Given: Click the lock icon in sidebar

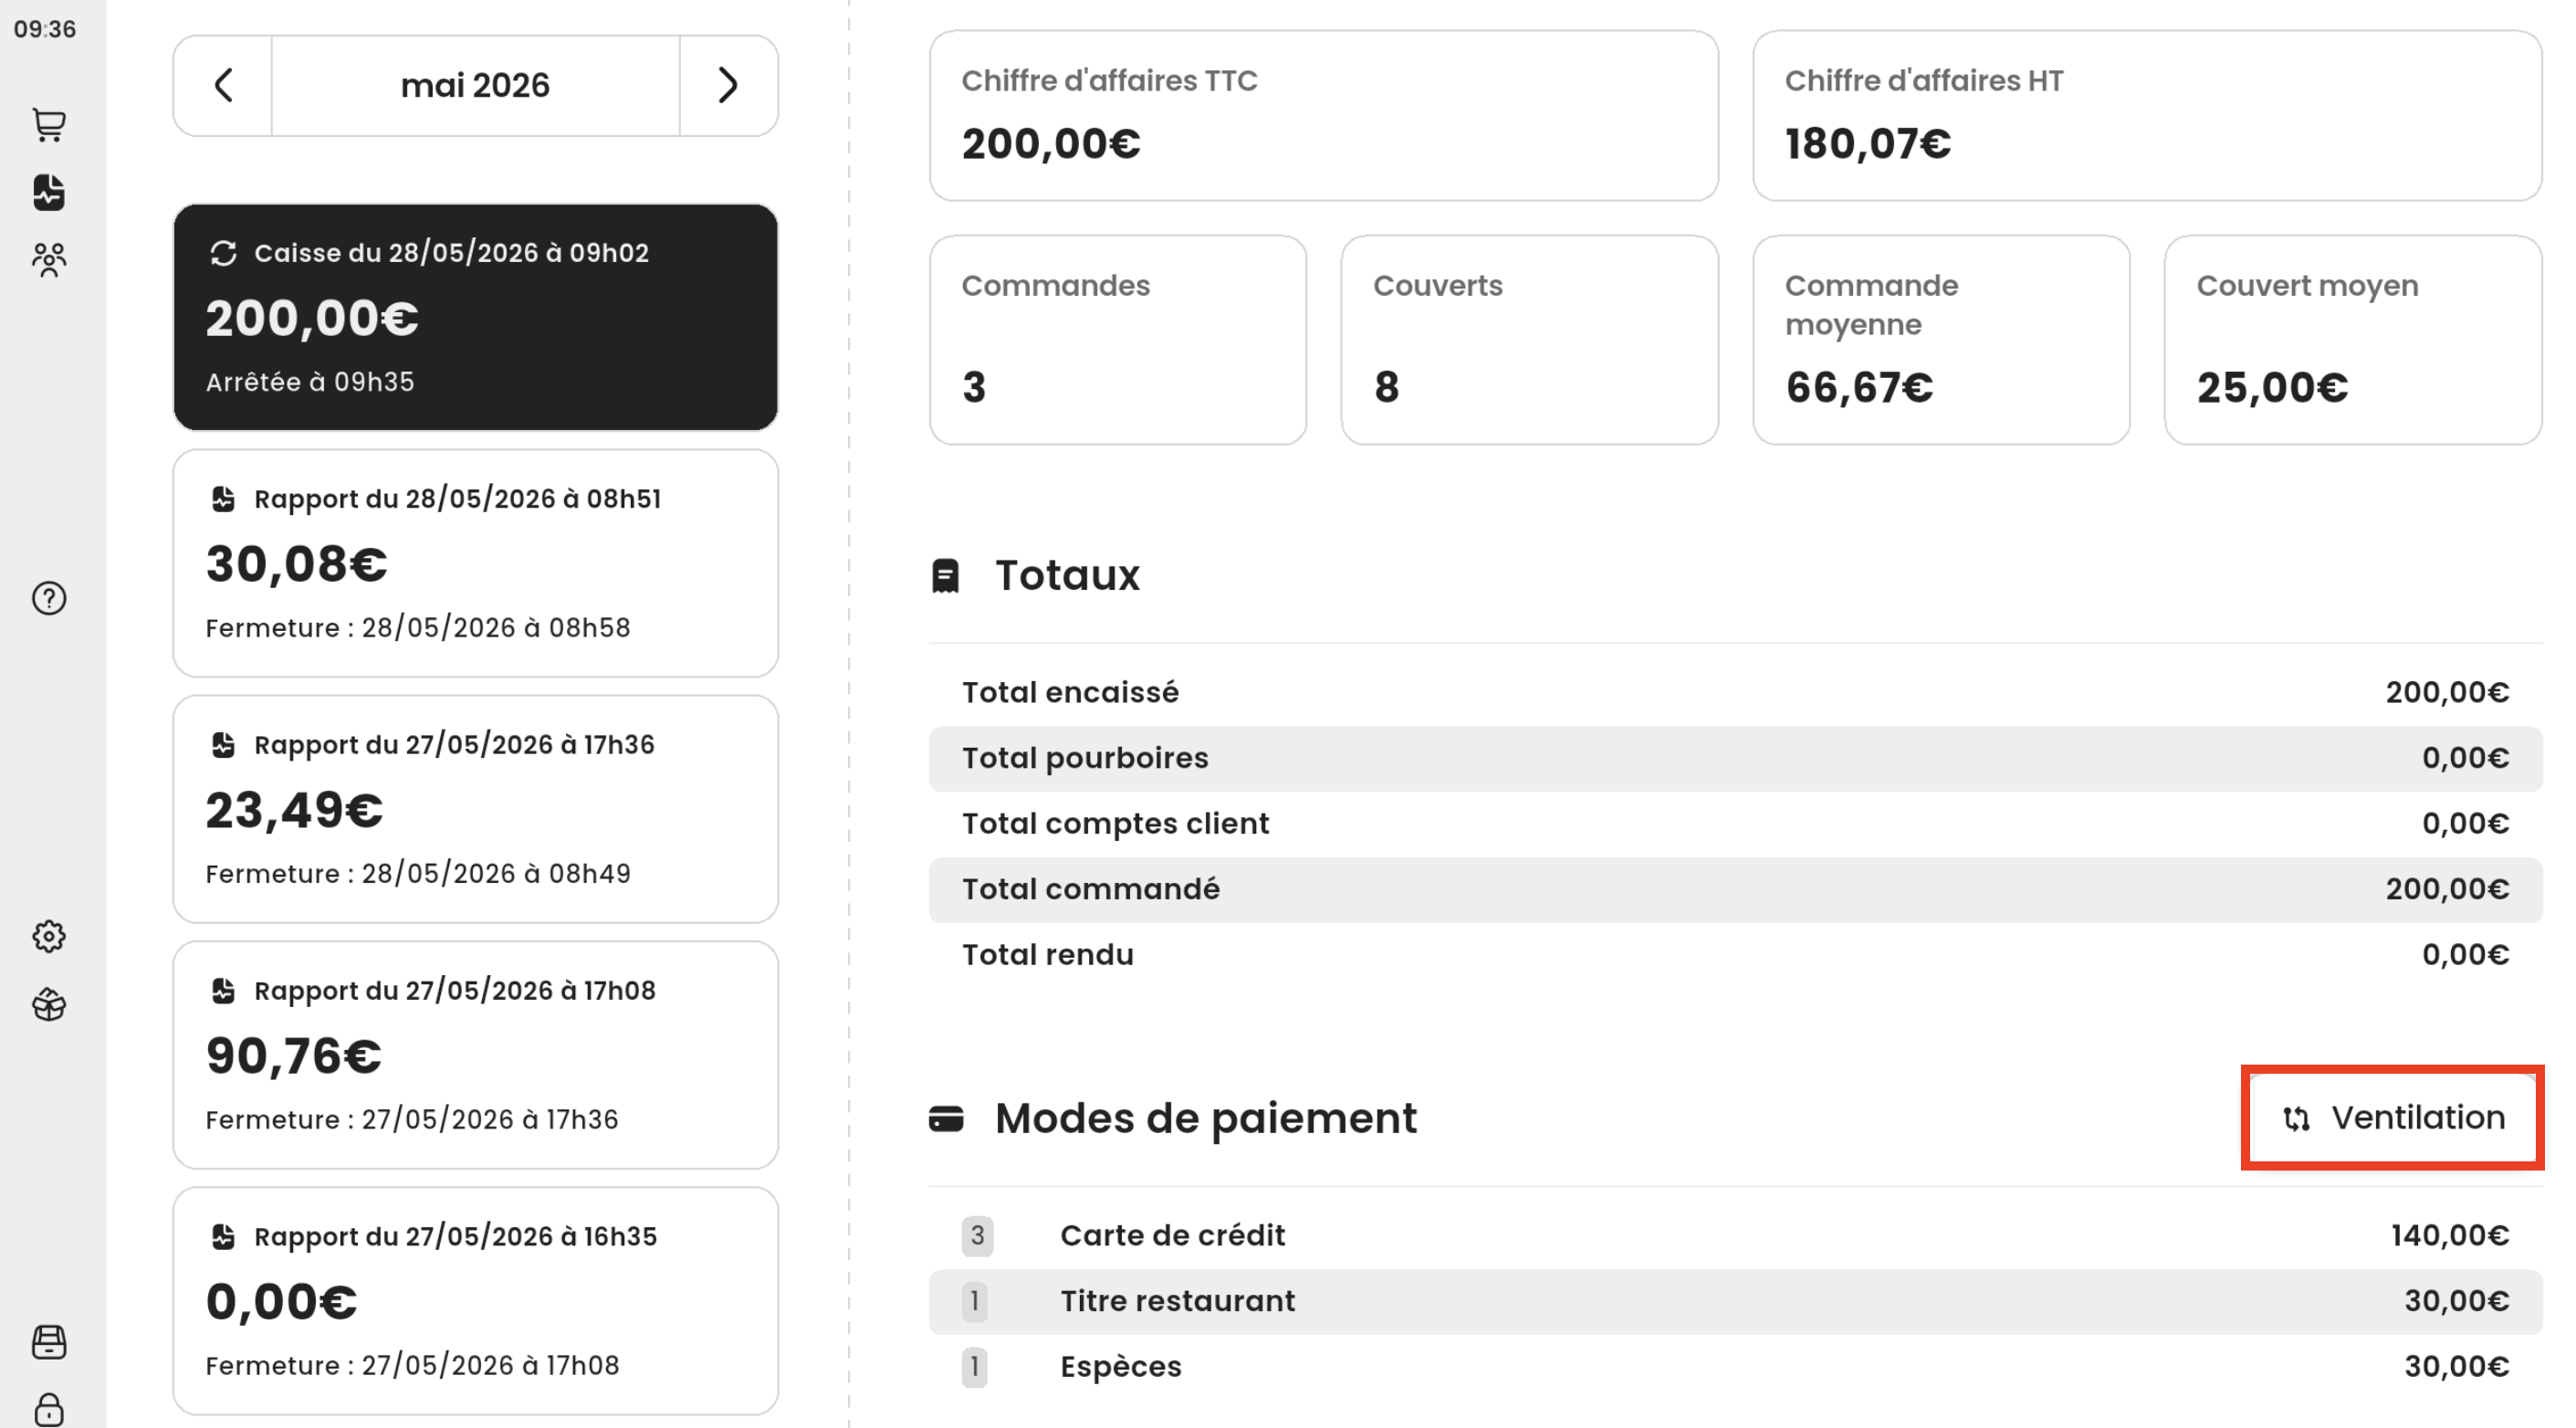Looking at the screenshot, I should [49, 1410].
